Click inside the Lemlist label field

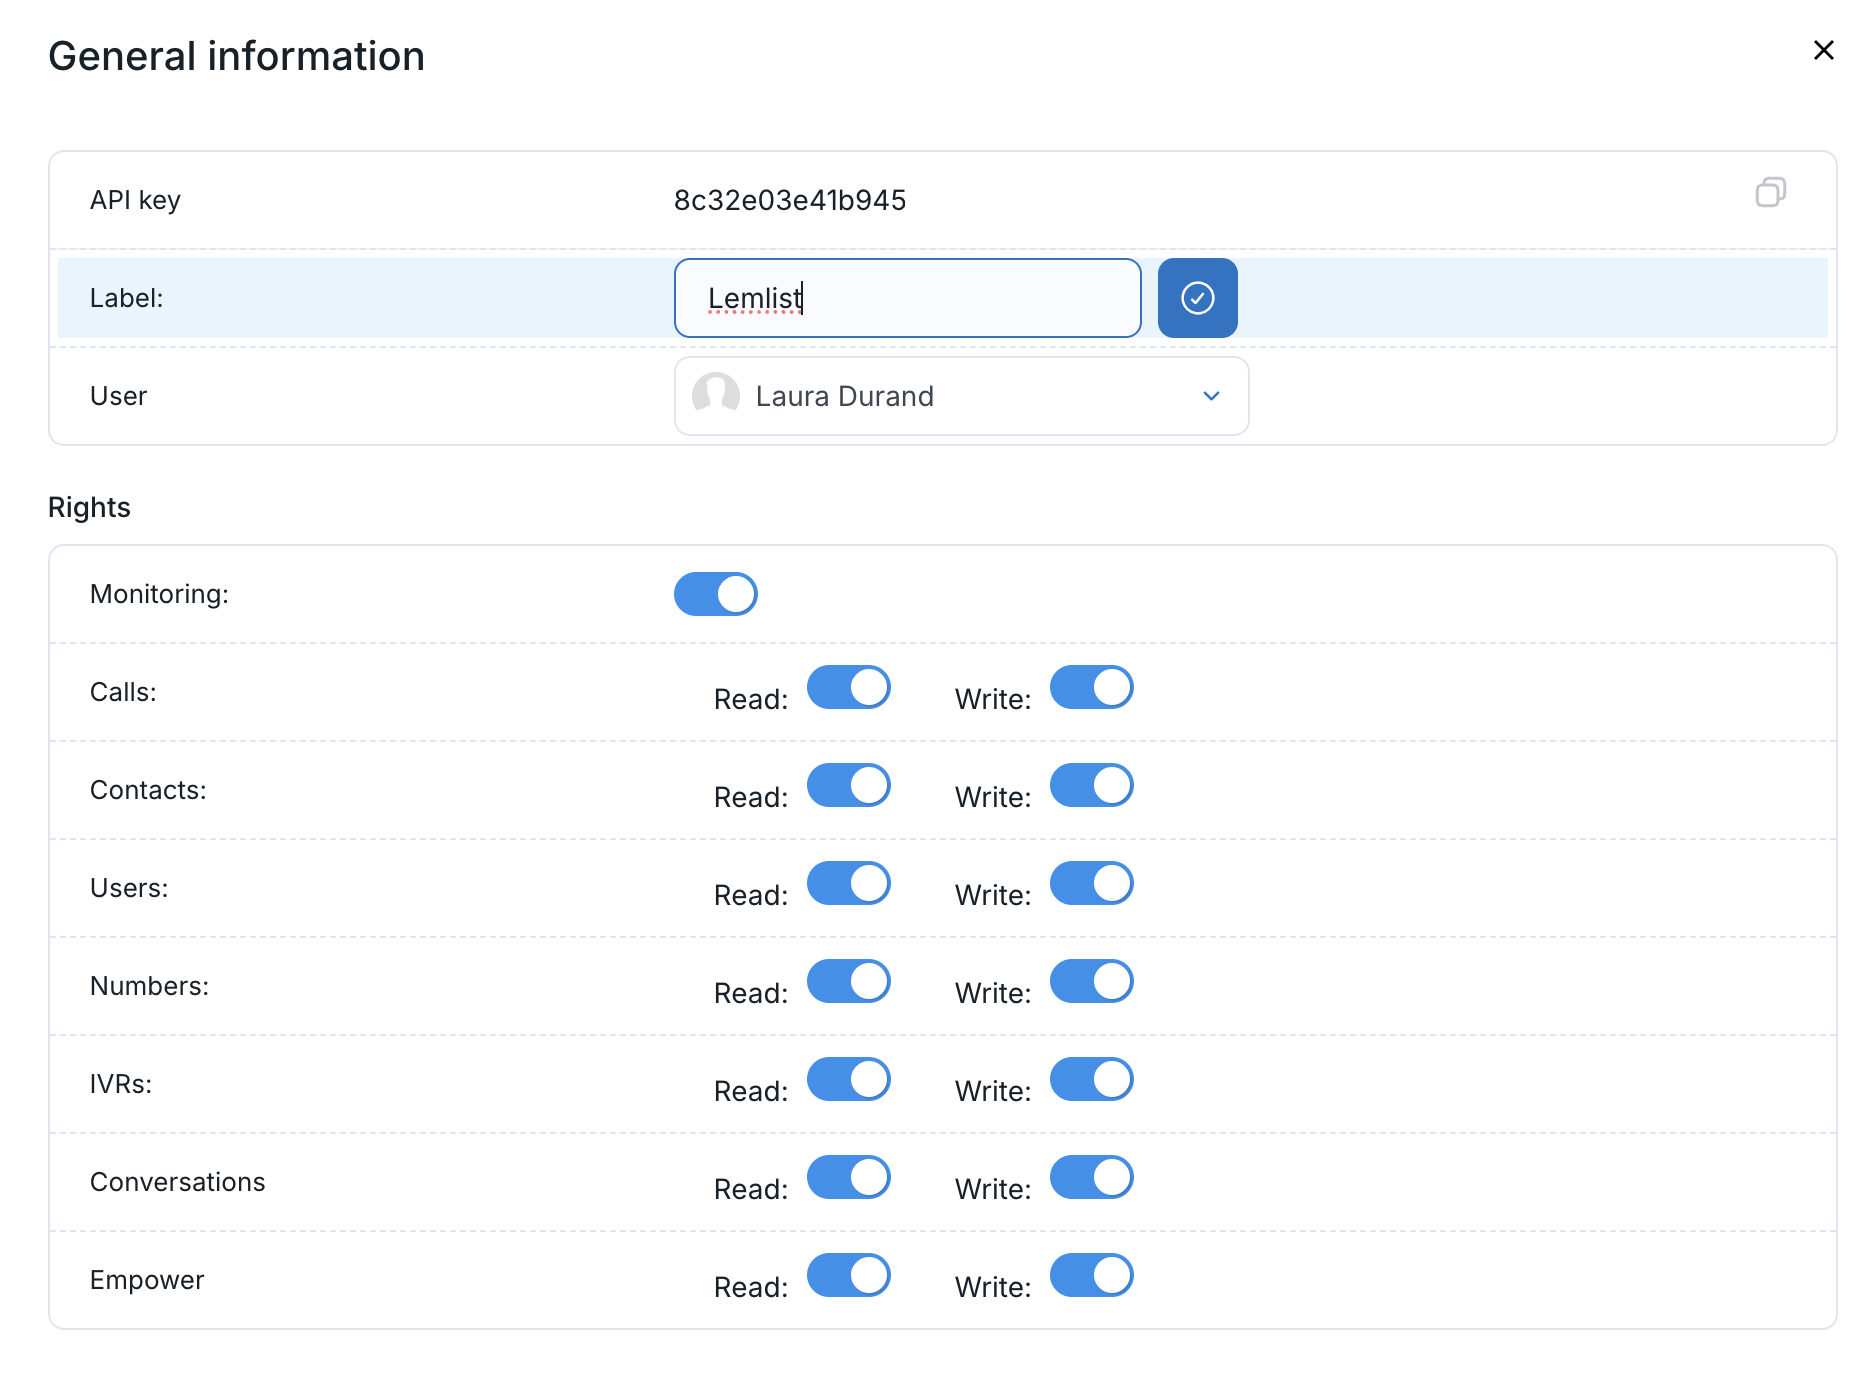coord(907,298)
